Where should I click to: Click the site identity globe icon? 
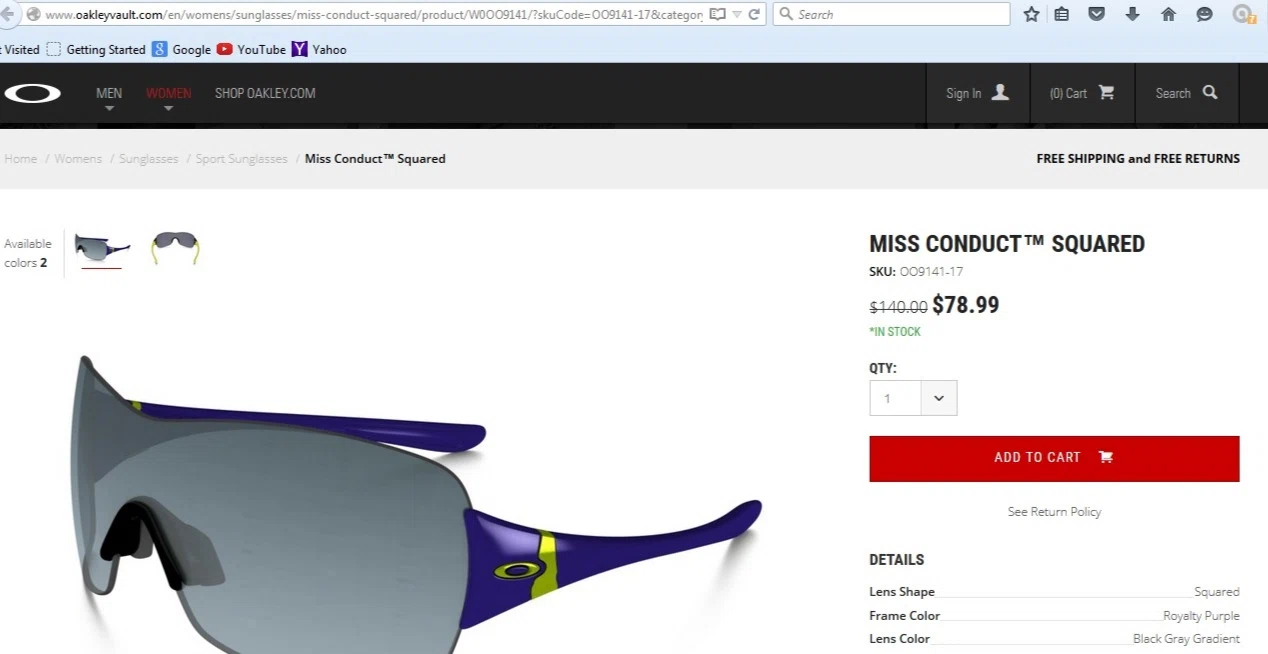(x=33, y=14)
